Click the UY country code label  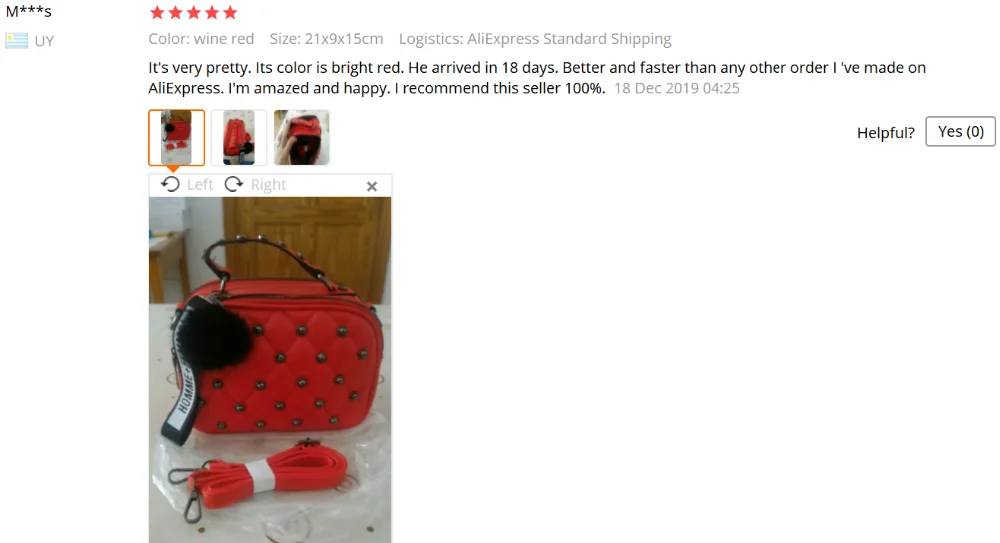tap(44, 41)
